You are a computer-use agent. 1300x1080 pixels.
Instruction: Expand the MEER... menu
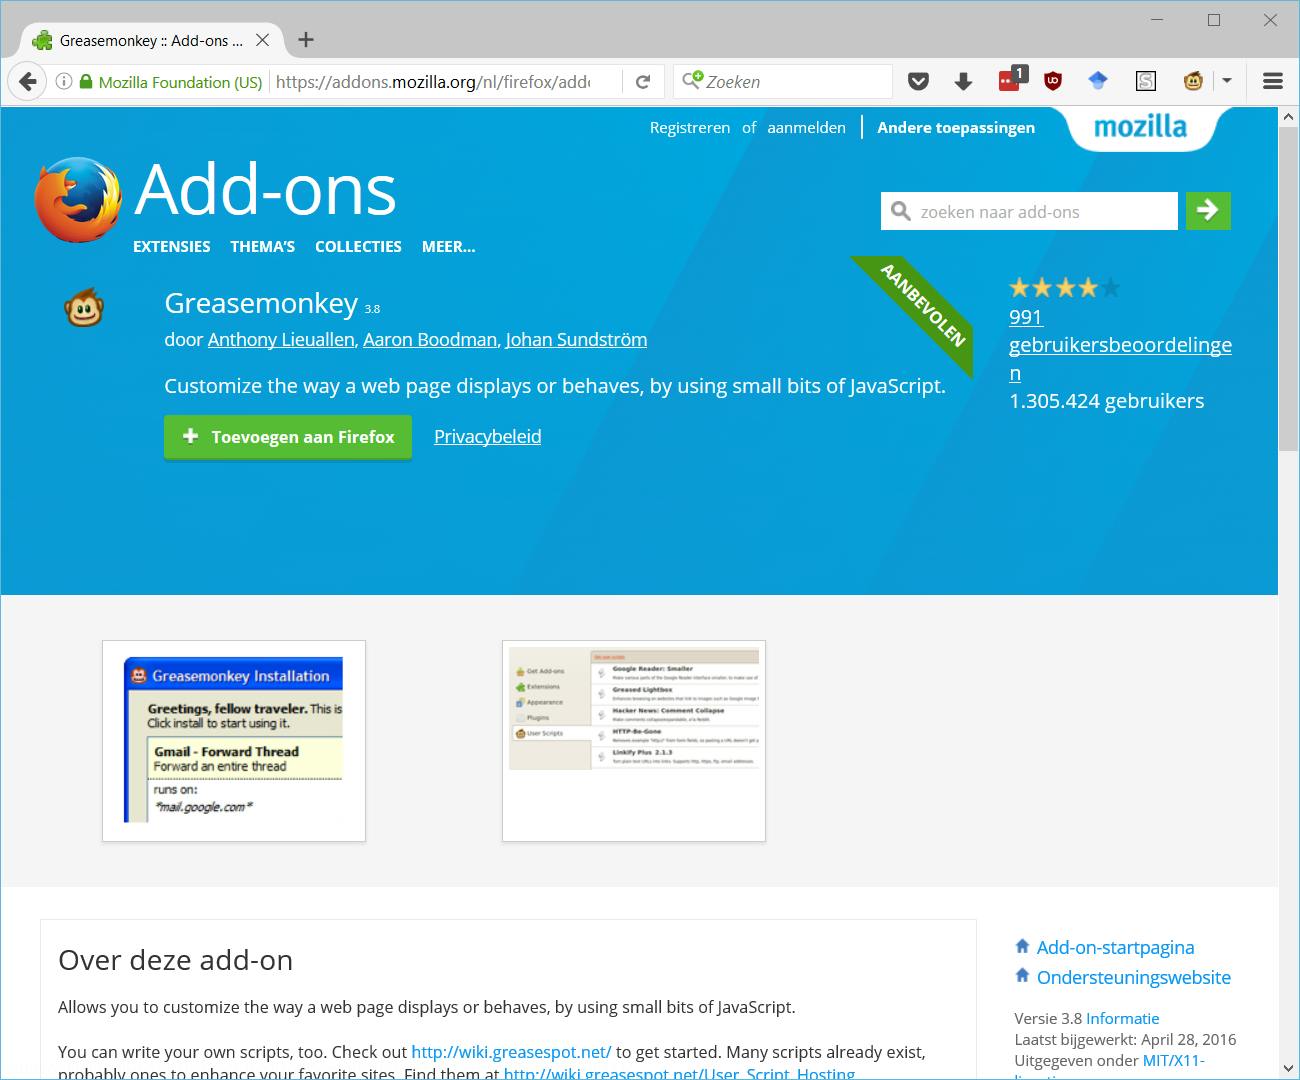tap(448, 246)
